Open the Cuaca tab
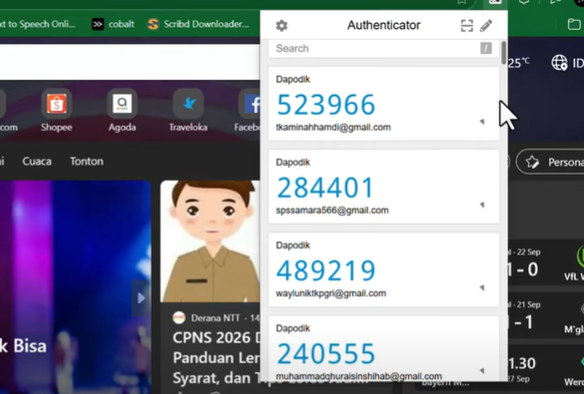 [x=37, y=161]
